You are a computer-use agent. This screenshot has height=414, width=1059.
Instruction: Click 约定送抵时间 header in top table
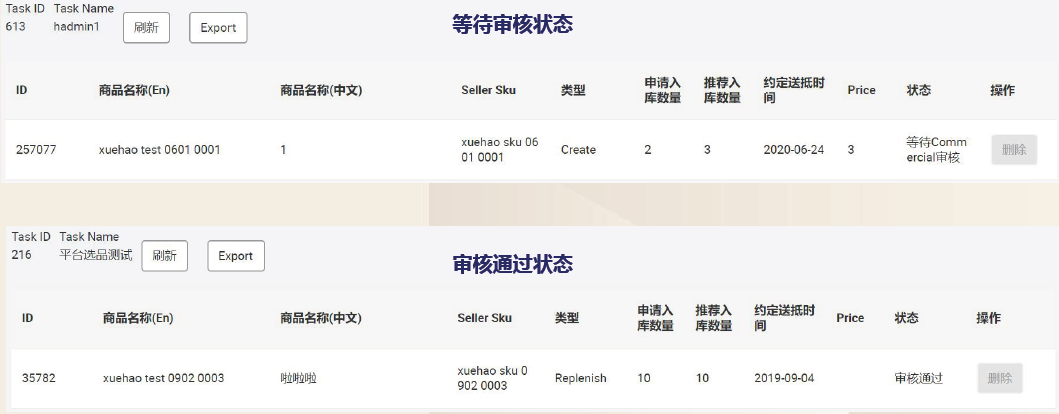pos(794,90)
